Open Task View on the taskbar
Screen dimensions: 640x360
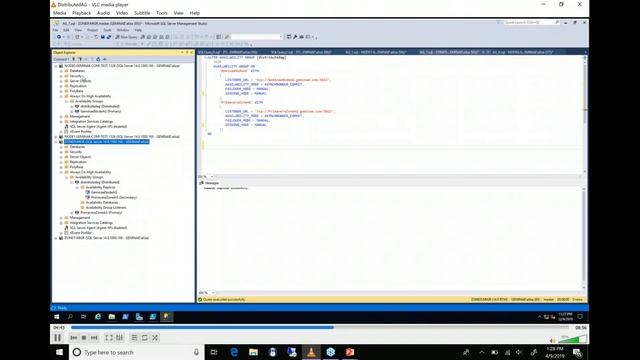214,352
